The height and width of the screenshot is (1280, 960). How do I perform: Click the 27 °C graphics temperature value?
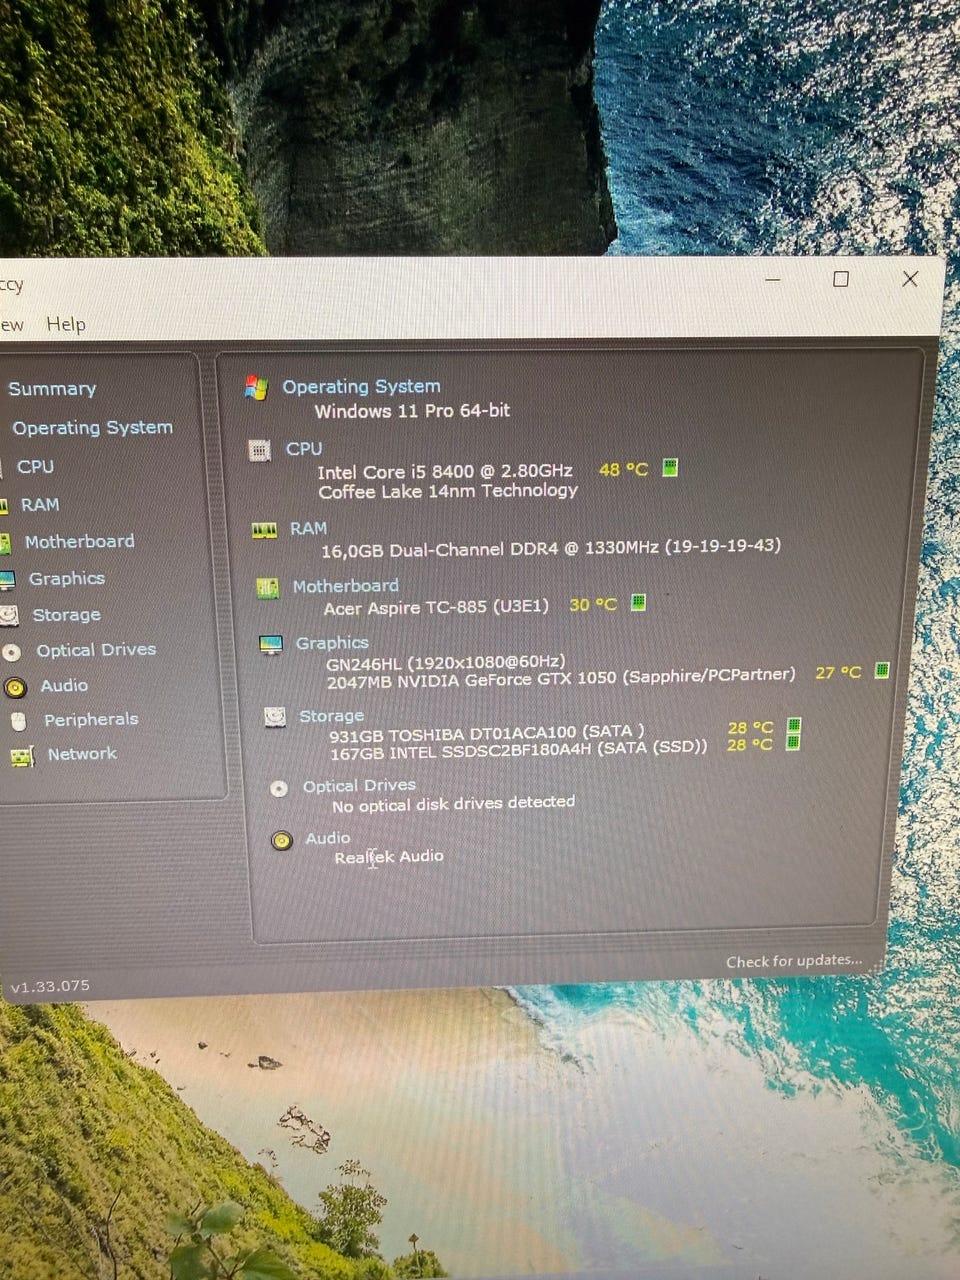click(x=838, y=673)
